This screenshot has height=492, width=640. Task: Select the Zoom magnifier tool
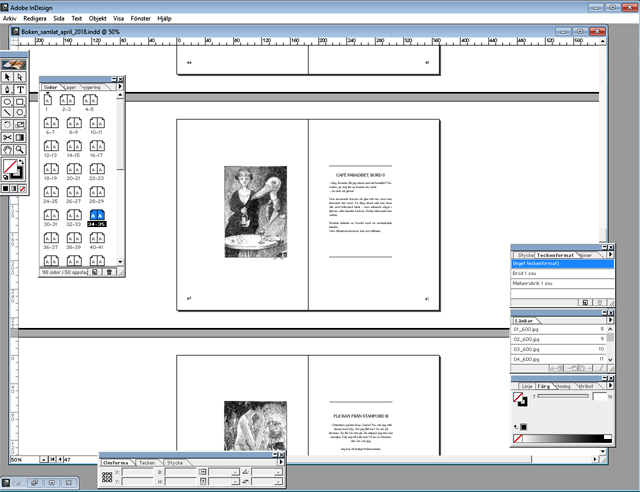[x=20, y=150]
